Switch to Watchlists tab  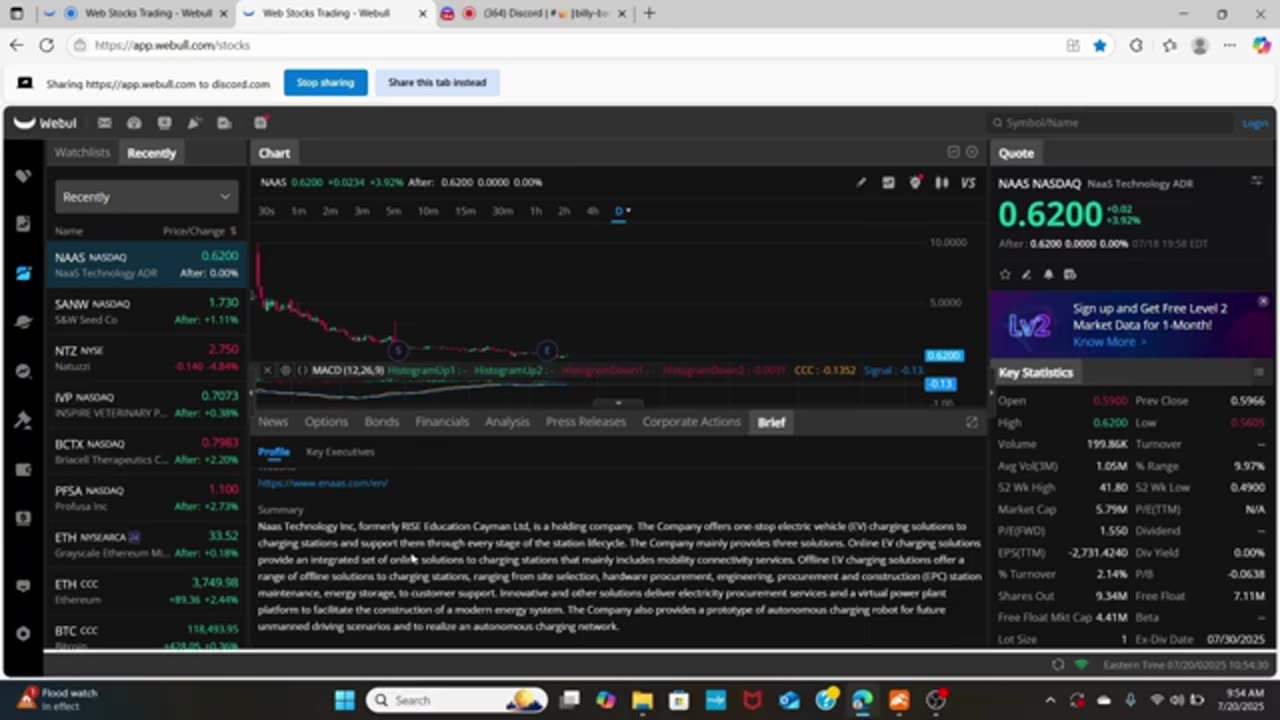[82, 153]
